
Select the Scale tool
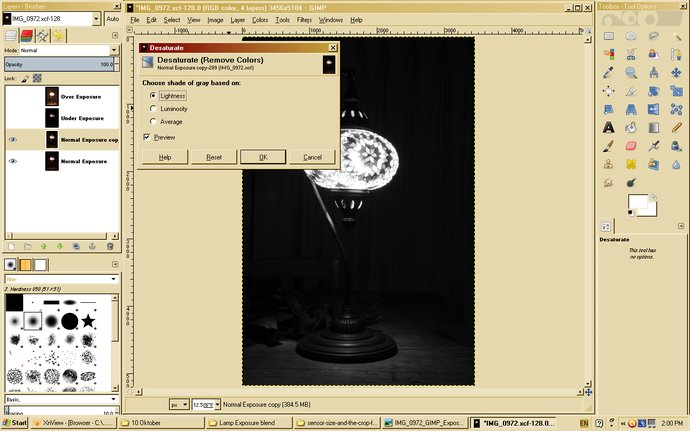coord(676,91)
